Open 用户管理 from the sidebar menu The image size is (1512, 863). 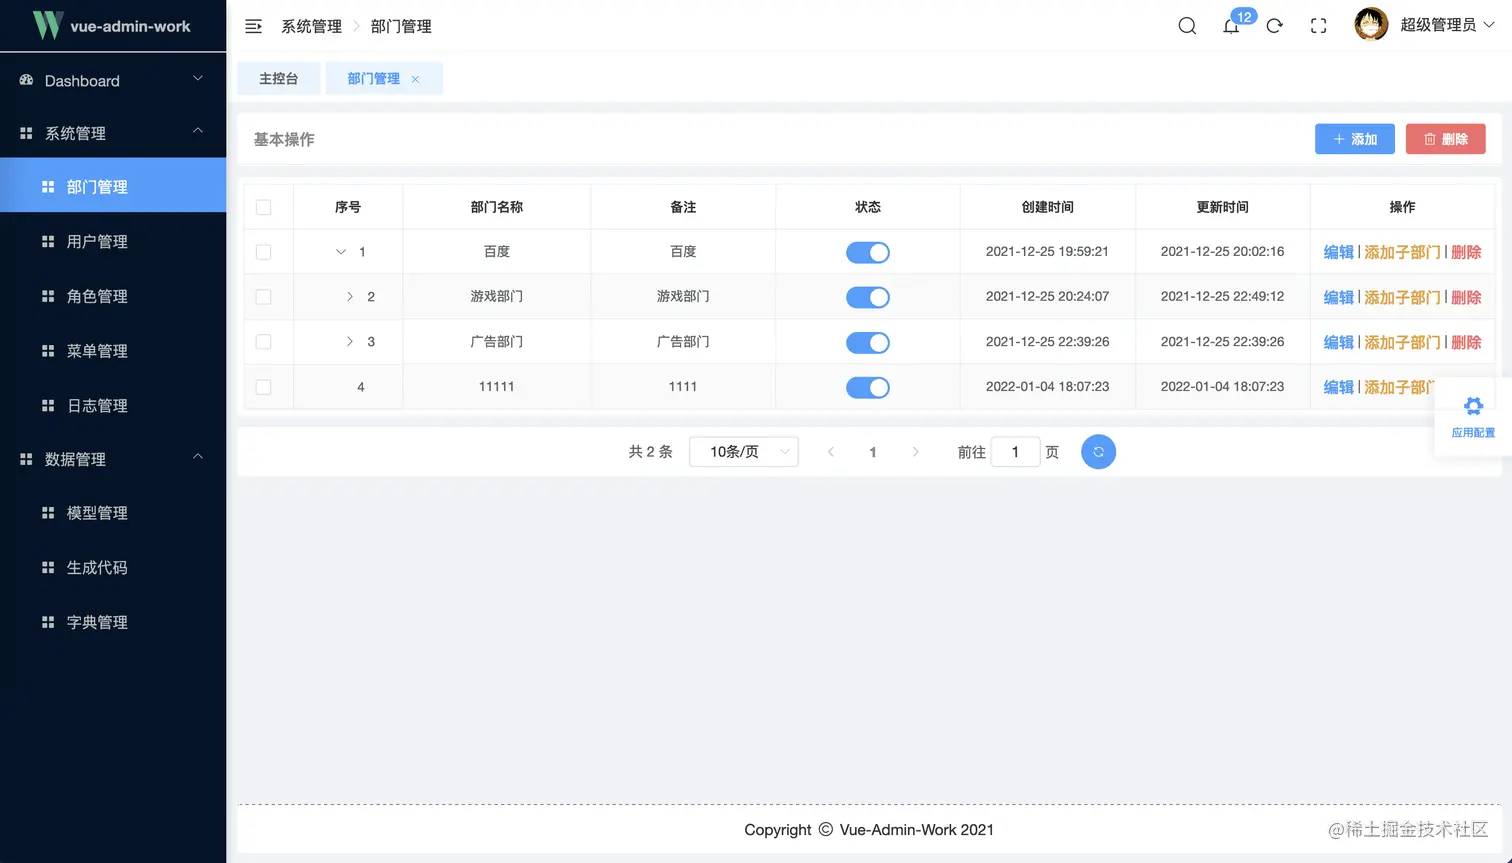pyautogui.click(x=95, y=241)
